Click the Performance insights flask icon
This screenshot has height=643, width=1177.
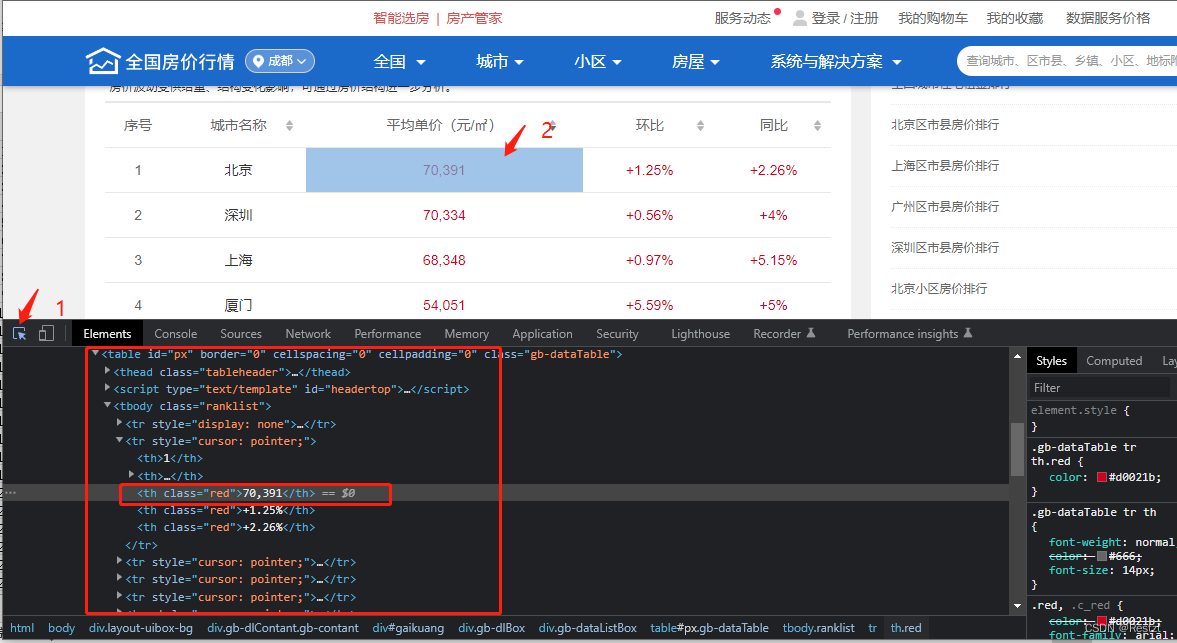pyautogui.click(x=968, y=333)
